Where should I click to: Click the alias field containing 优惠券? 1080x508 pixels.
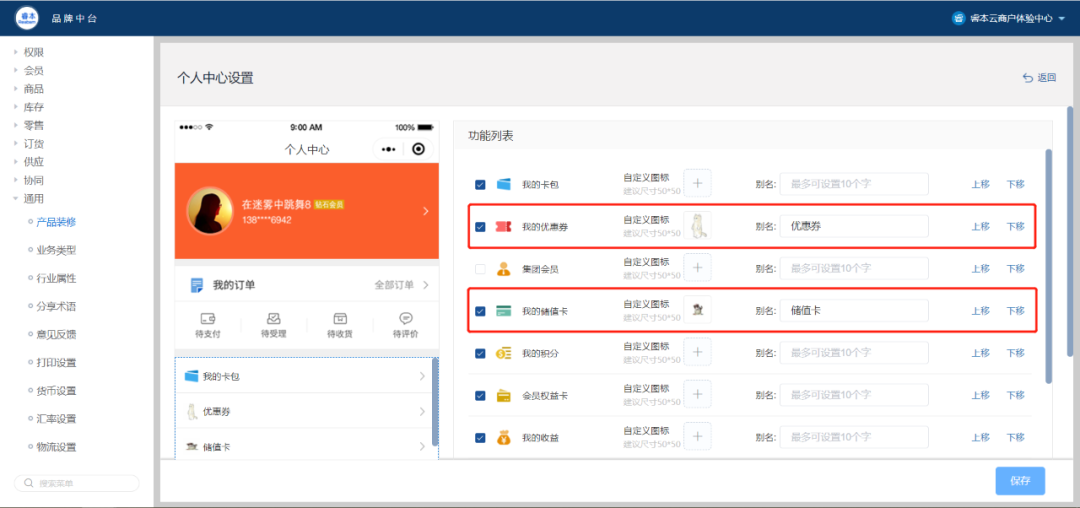(x=853, y=226)
